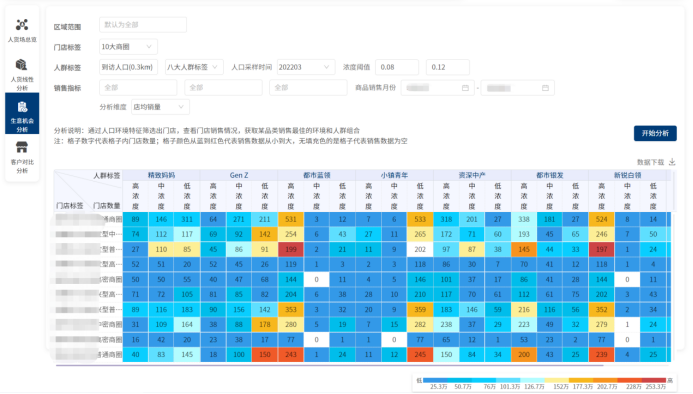Click the second 销售指标 全部 field
693x394 pixels.
[223, 88]
